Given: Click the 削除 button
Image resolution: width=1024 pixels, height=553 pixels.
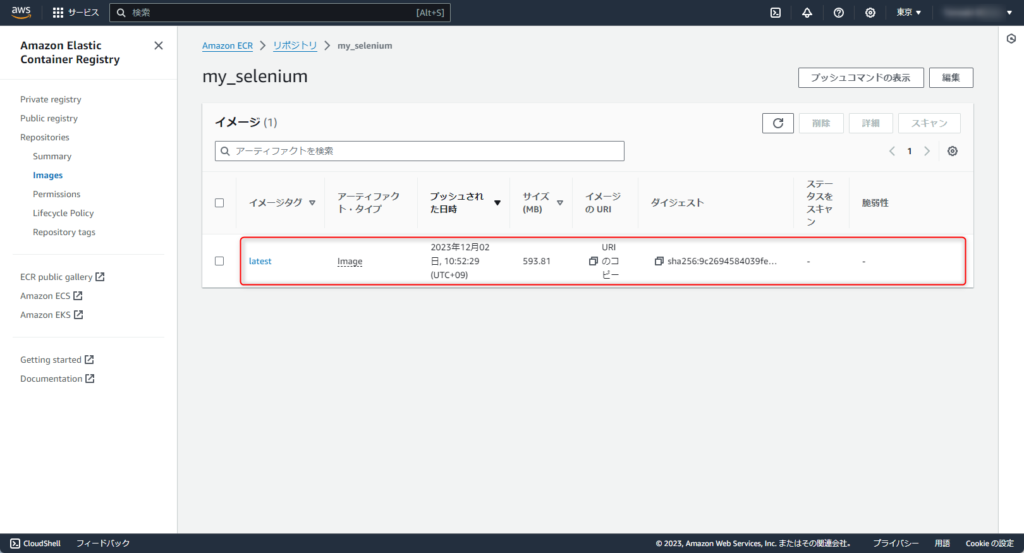Looking at the screenshot, I should [821, 123].
